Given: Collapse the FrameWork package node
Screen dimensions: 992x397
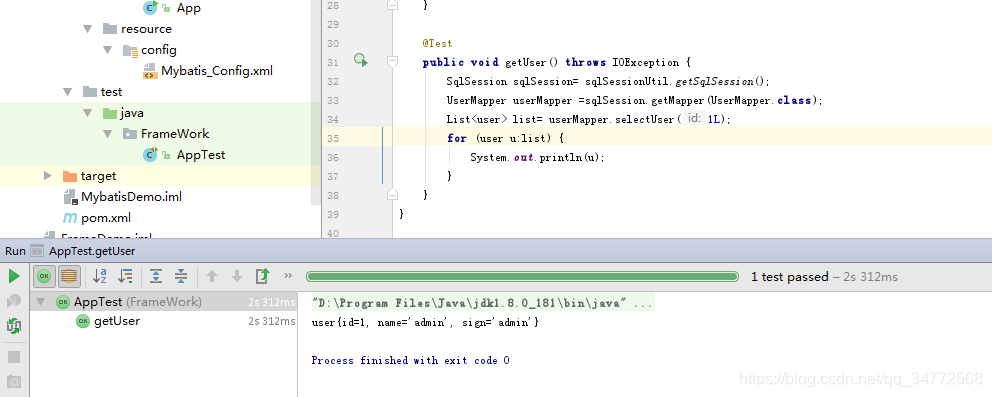Looking at the screenshot, I should (x=107, y=133).
